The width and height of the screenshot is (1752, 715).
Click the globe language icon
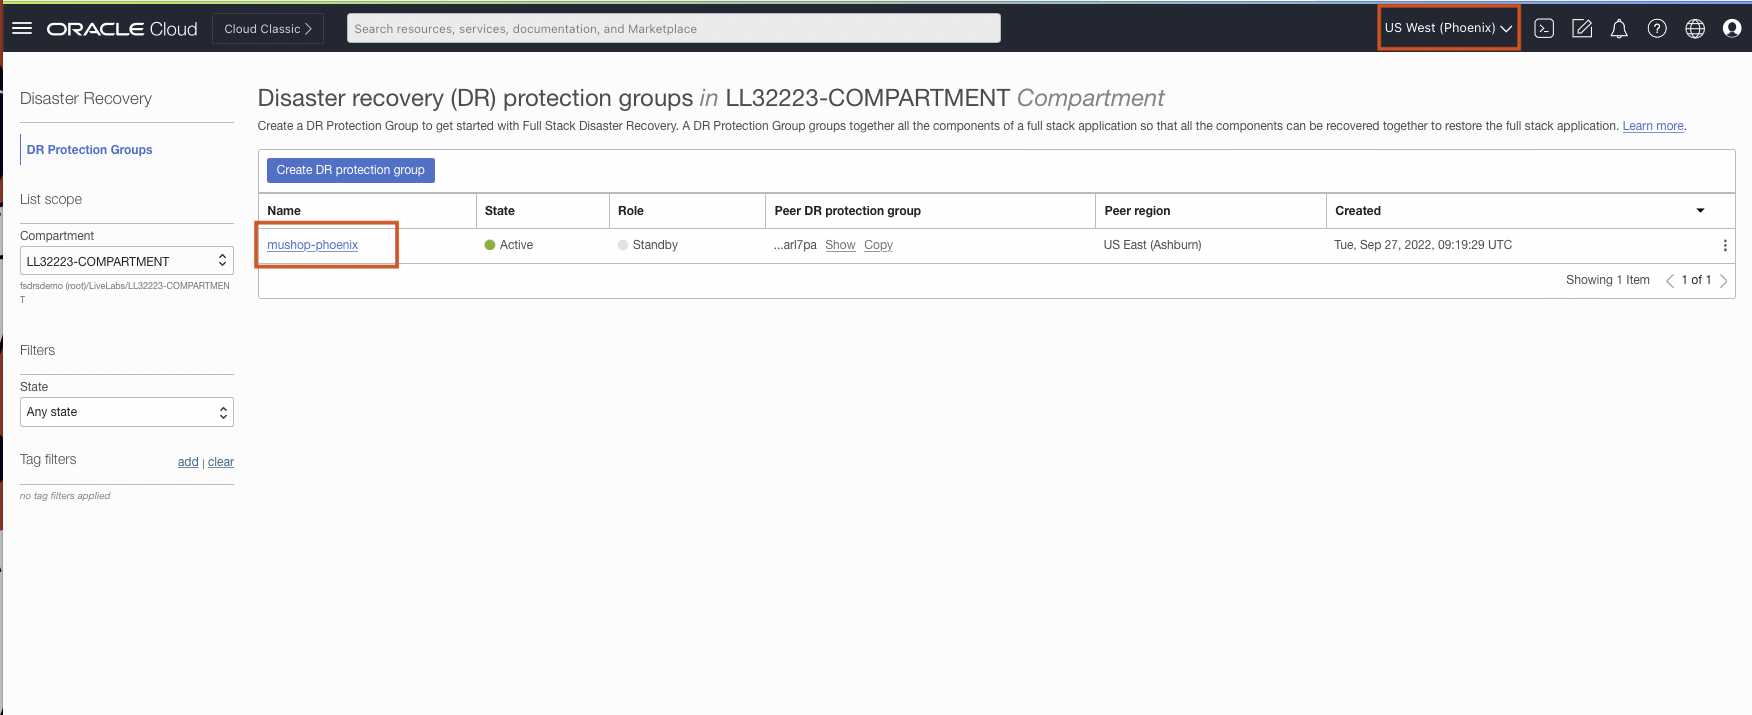pyautogui.click(x=1695, y=29)
